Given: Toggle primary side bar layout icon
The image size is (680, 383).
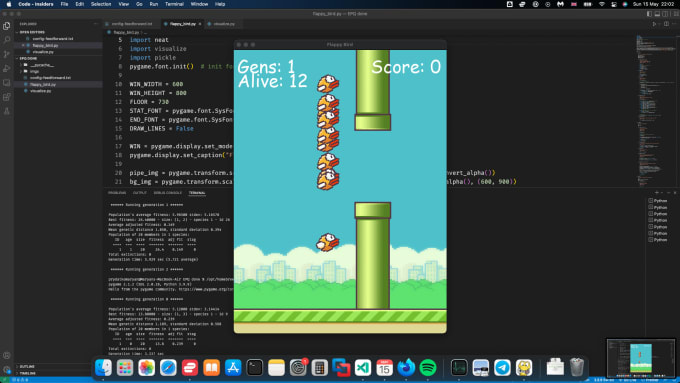Looking at the screenshot, I should pyautogui.click(x=649, y=14).
